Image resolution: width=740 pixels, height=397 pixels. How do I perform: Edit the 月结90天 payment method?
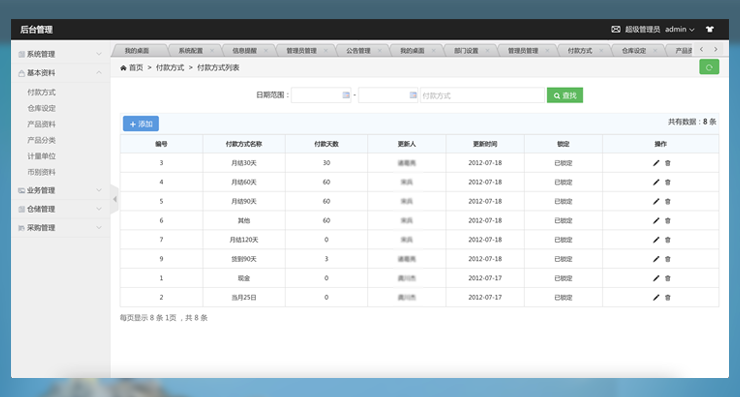pyautogui.click(x=656, y=202)
